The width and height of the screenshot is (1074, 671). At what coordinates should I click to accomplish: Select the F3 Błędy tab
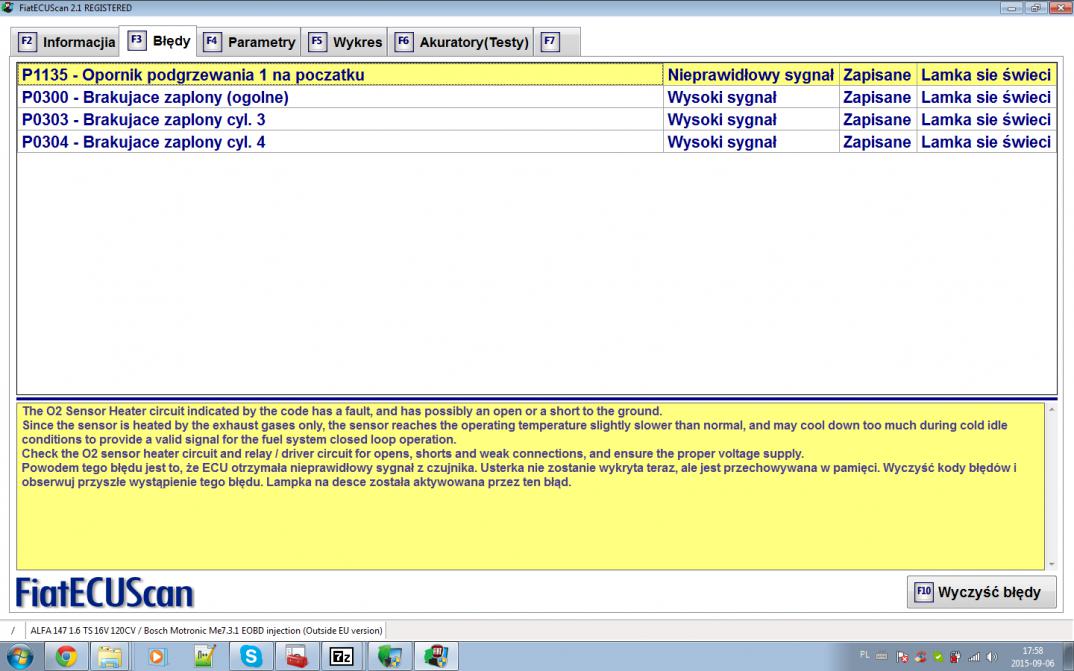[x=158, y=41]
